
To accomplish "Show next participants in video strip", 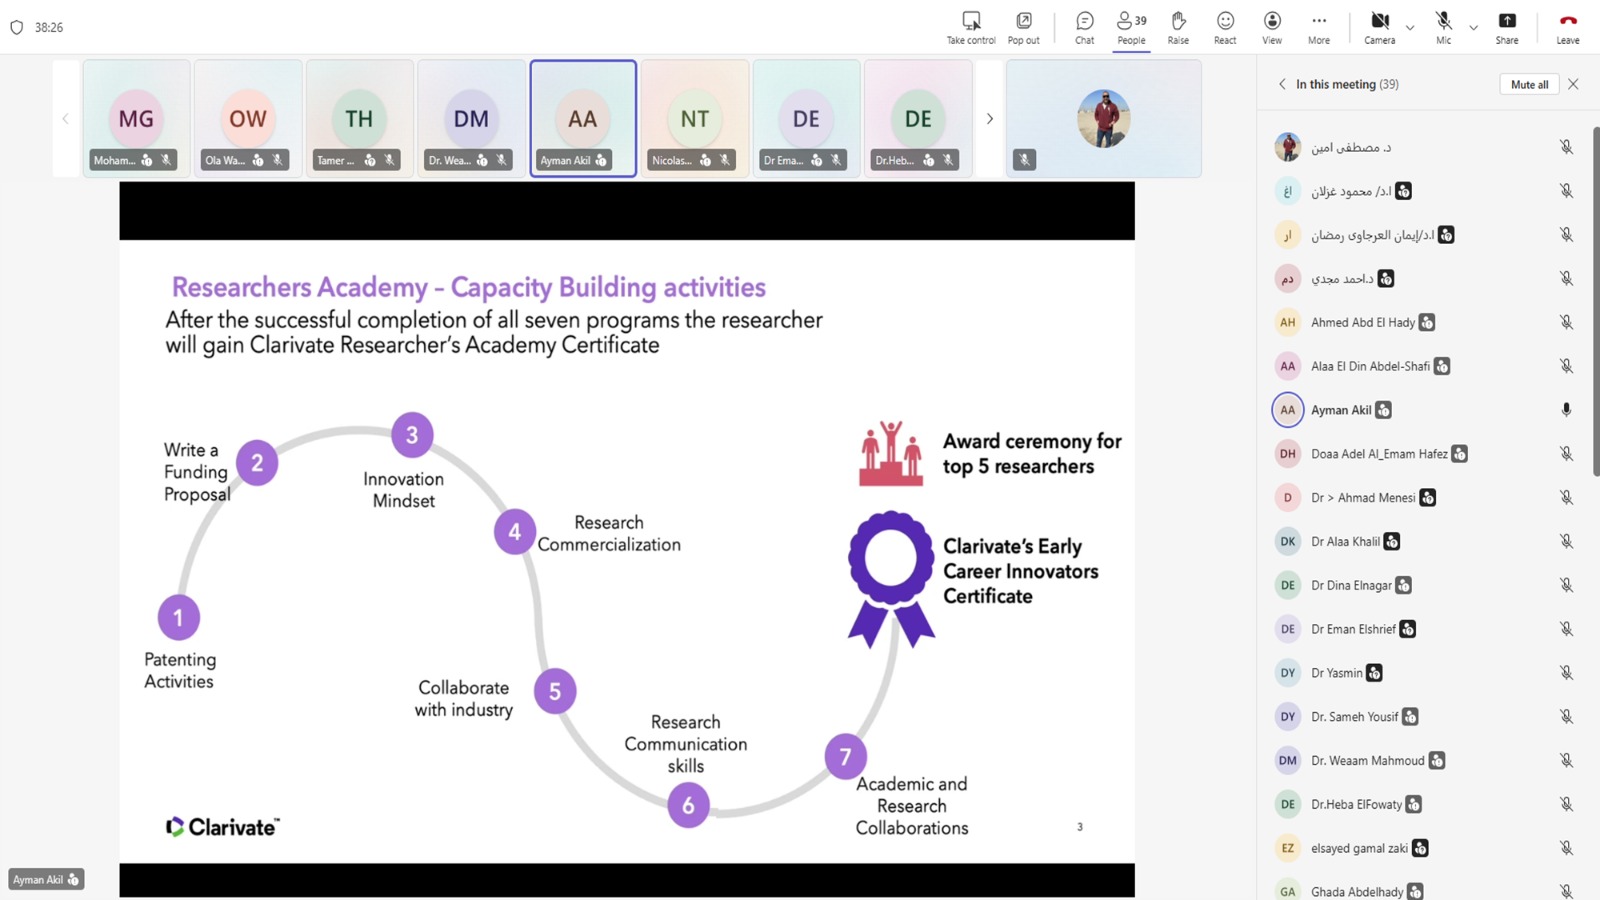I will tap(989, 119).
